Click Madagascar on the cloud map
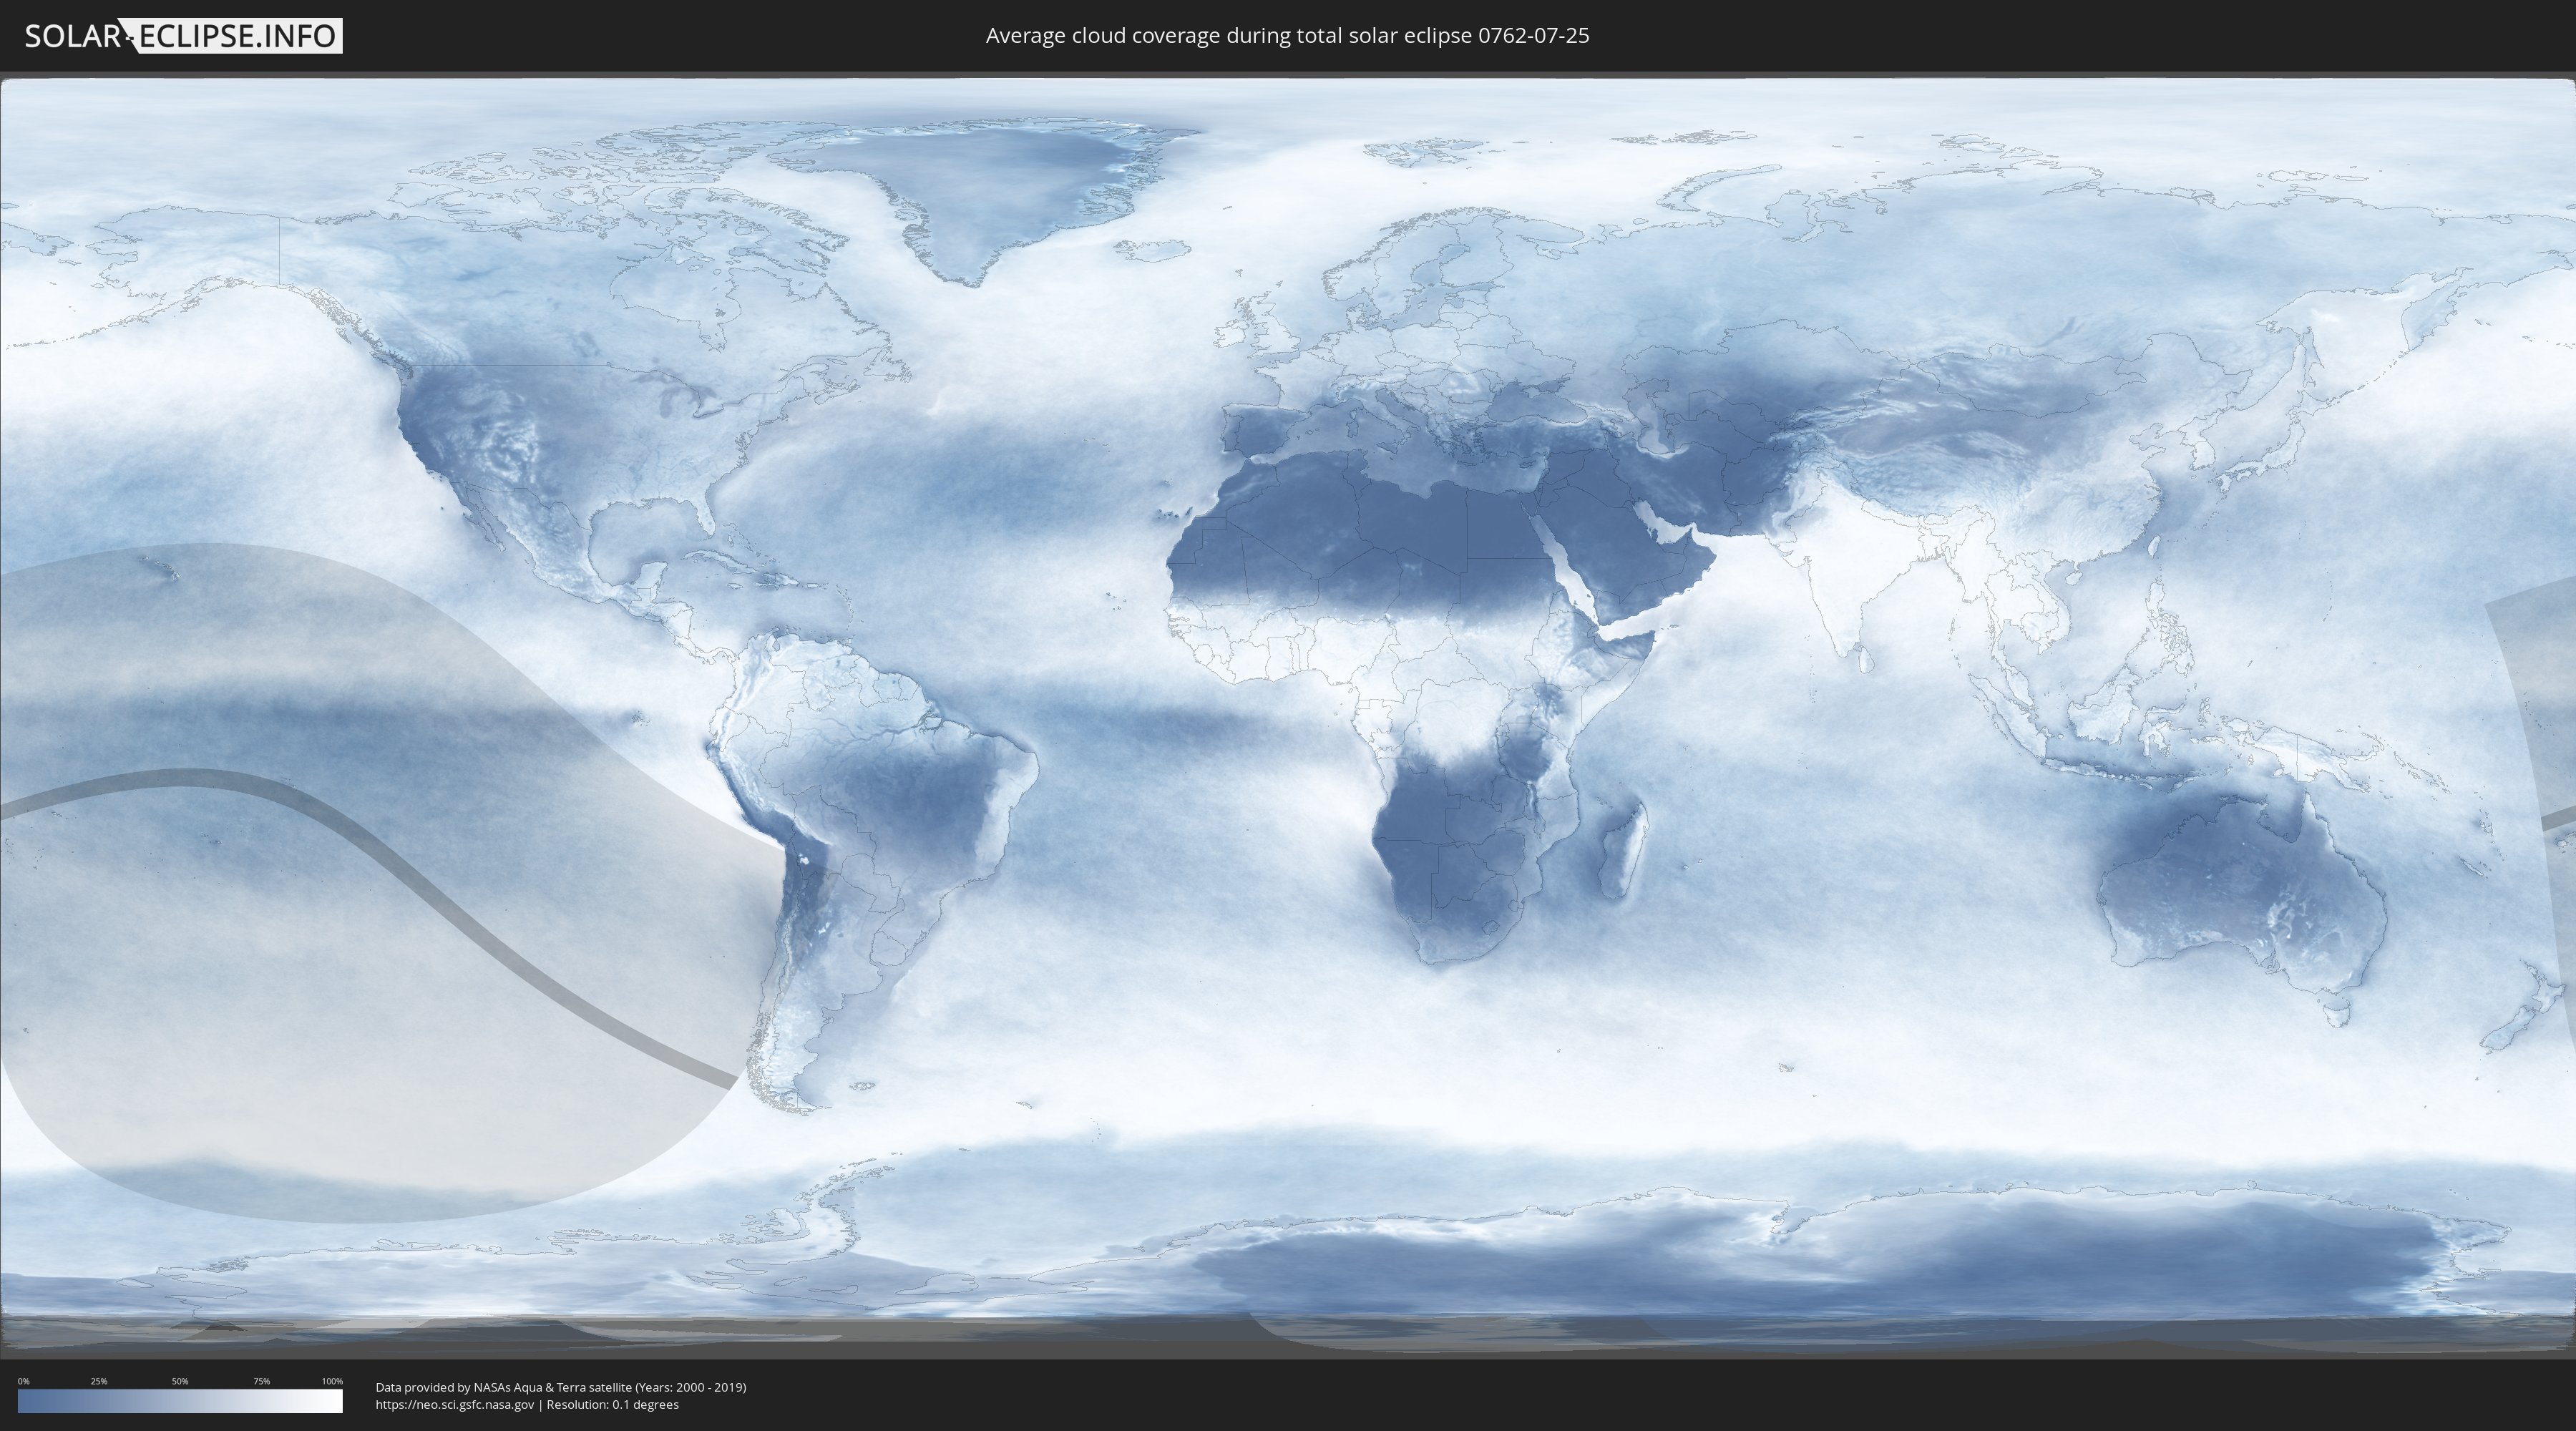Image resolution: width=2576 pixels, height=1431 pixels. 1622,850
